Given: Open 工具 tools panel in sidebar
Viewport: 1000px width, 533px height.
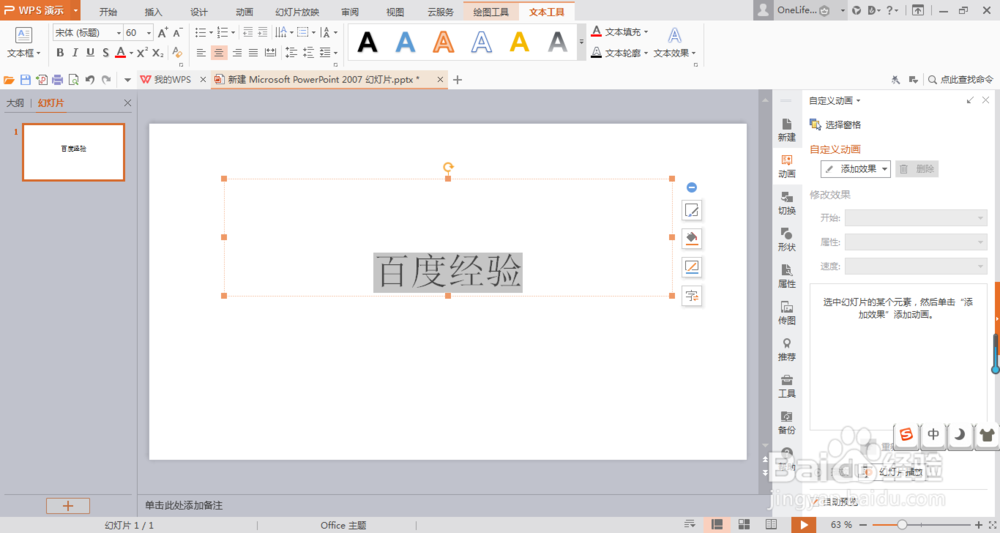Looking at the screenshot, I should pos(786,386).
